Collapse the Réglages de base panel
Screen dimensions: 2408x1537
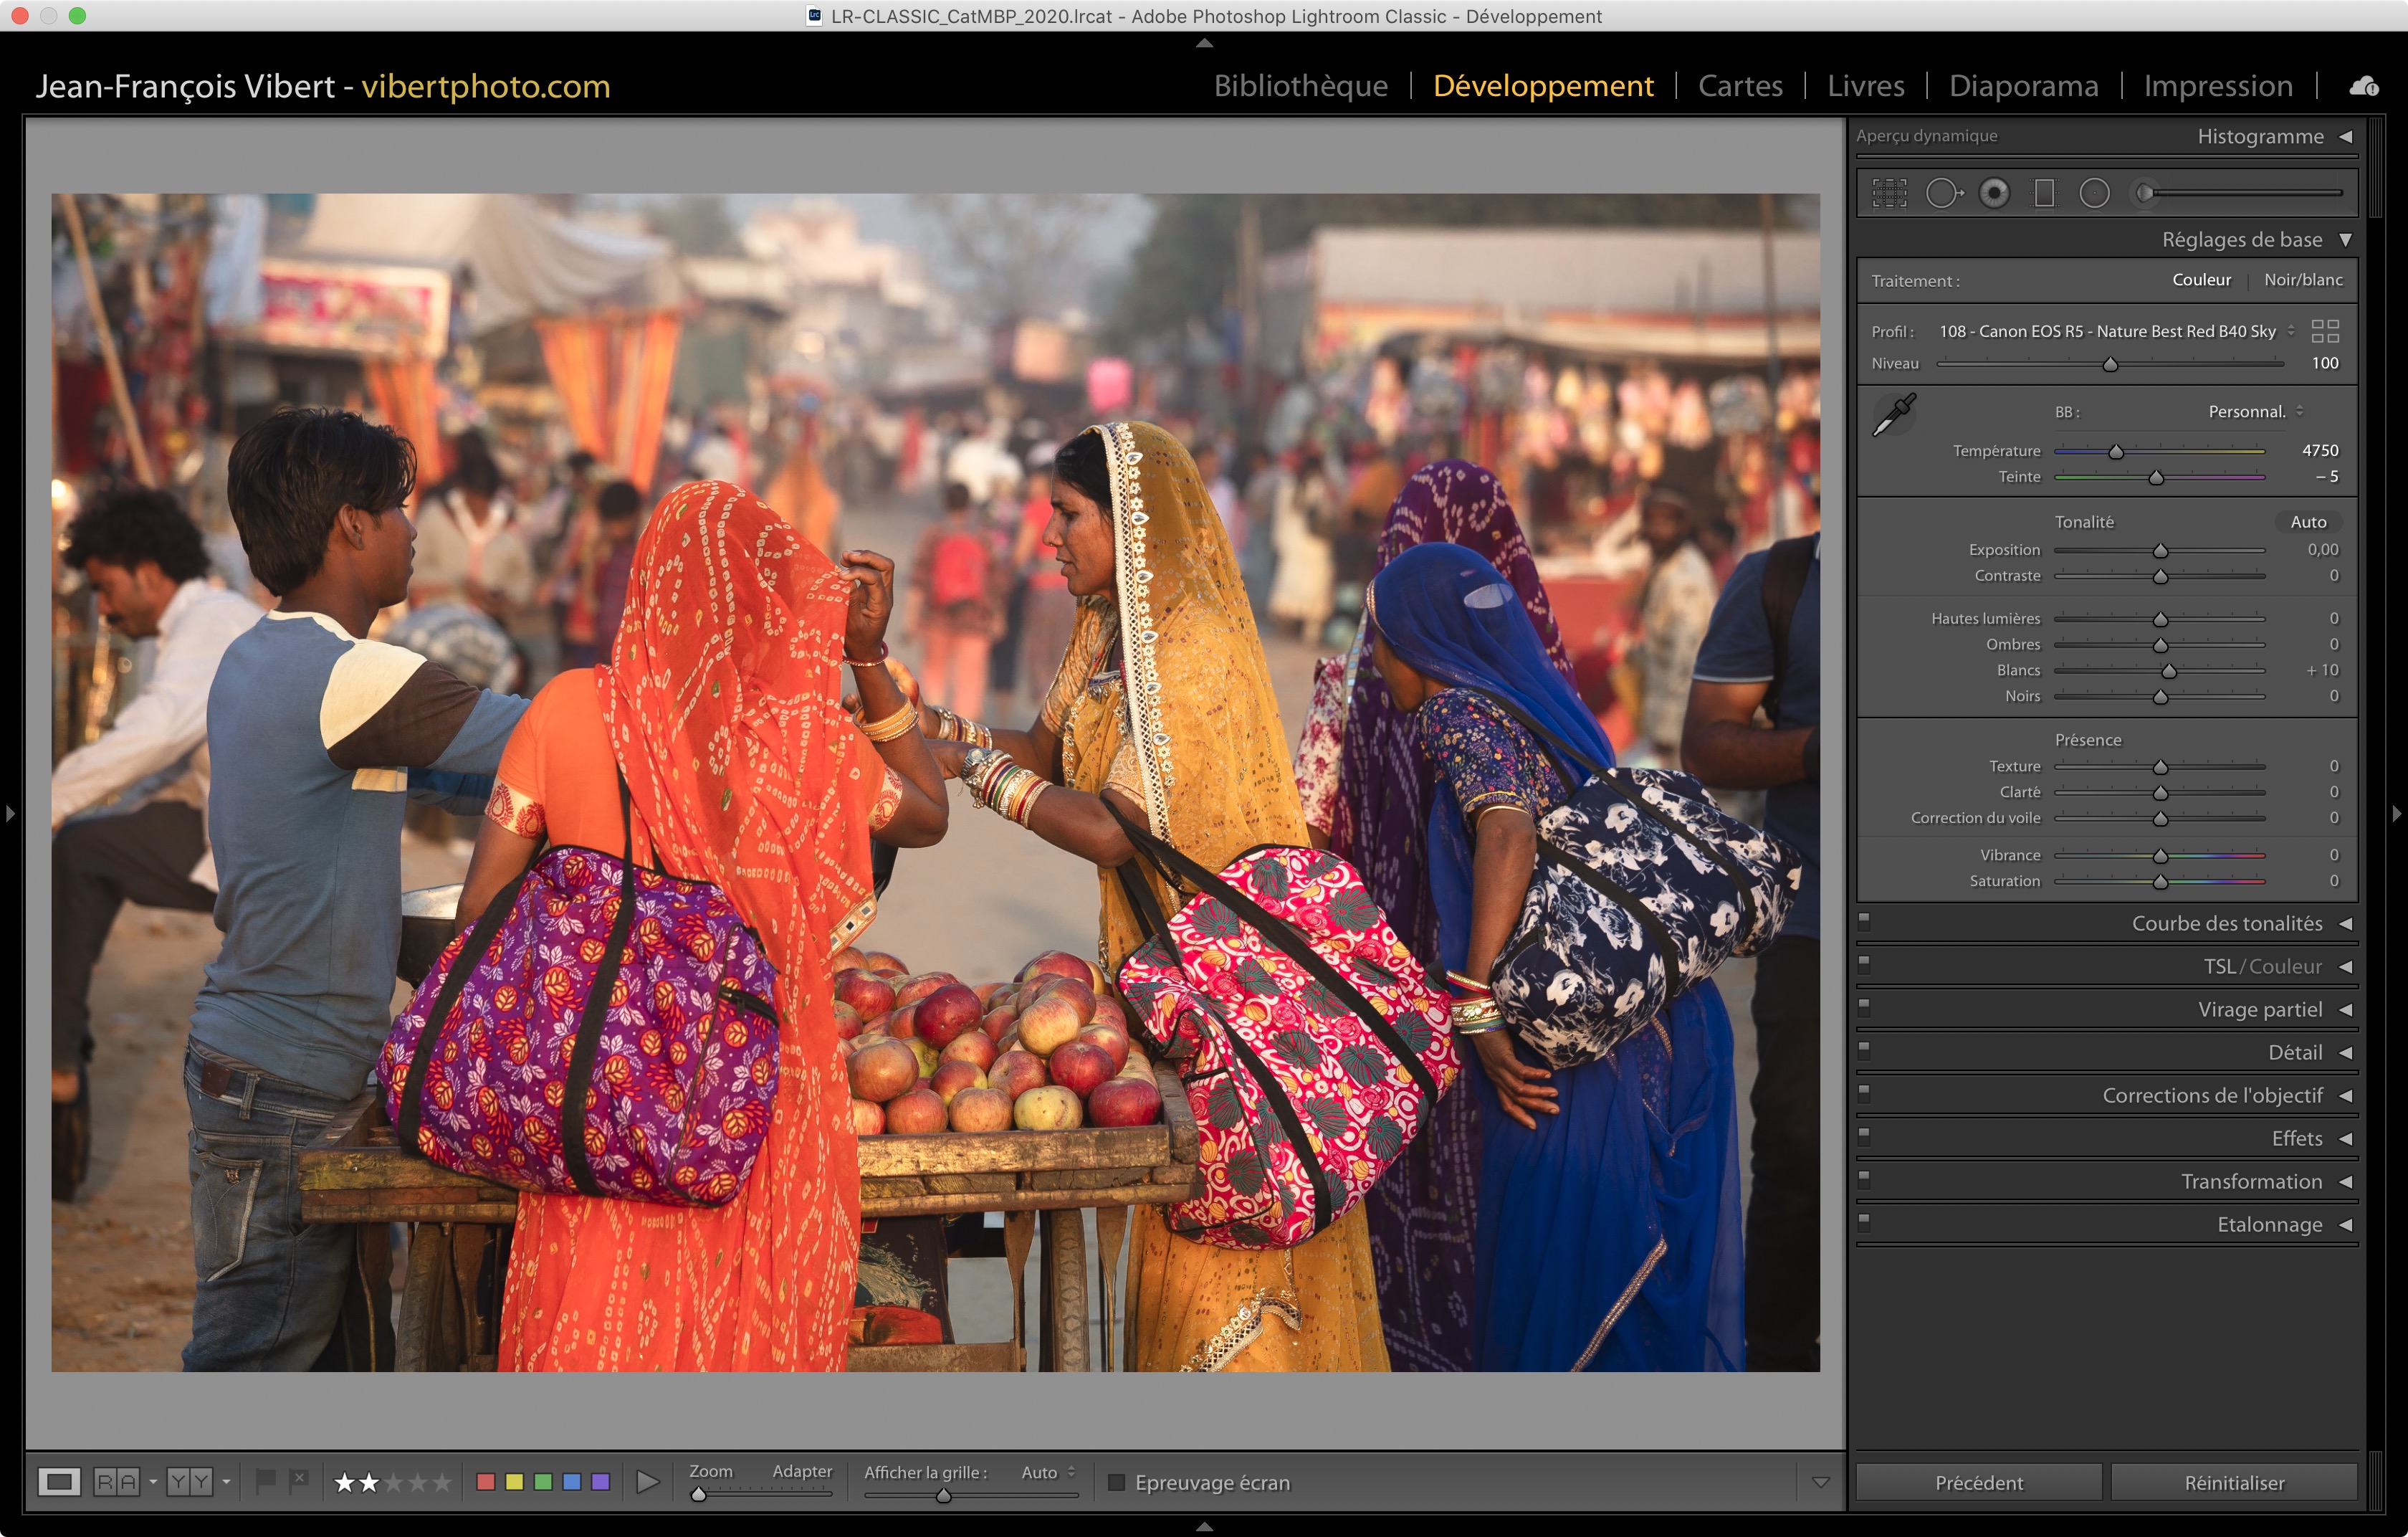pos(2345,240)
